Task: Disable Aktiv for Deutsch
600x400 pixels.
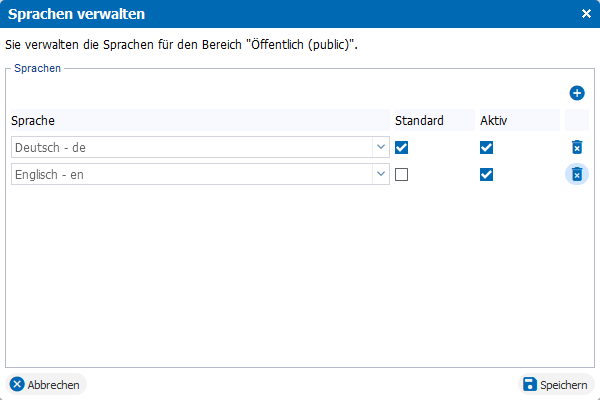Action: point(486,147)
